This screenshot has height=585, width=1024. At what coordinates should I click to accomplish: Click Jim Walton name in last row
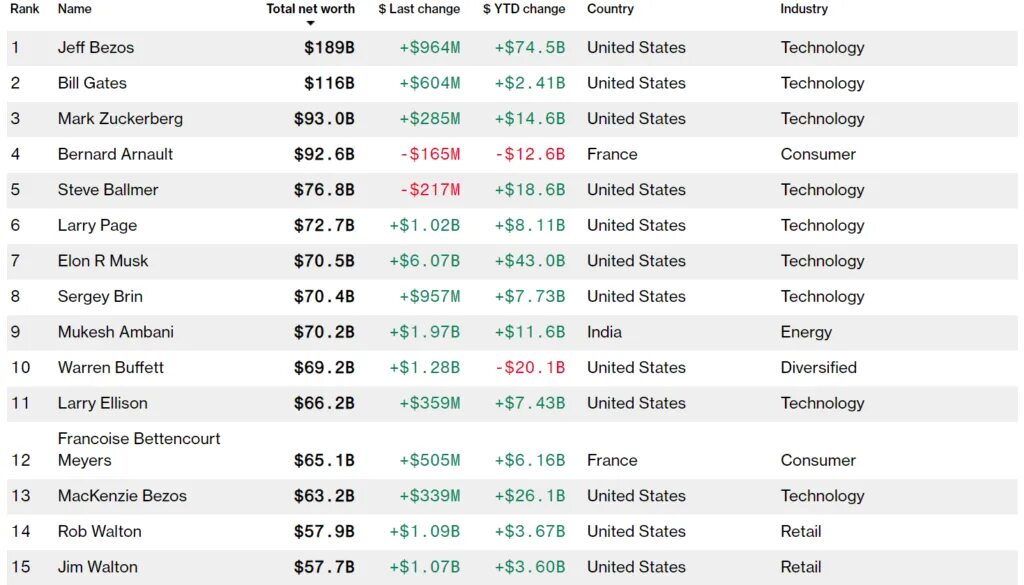click(x=97, y=567)
